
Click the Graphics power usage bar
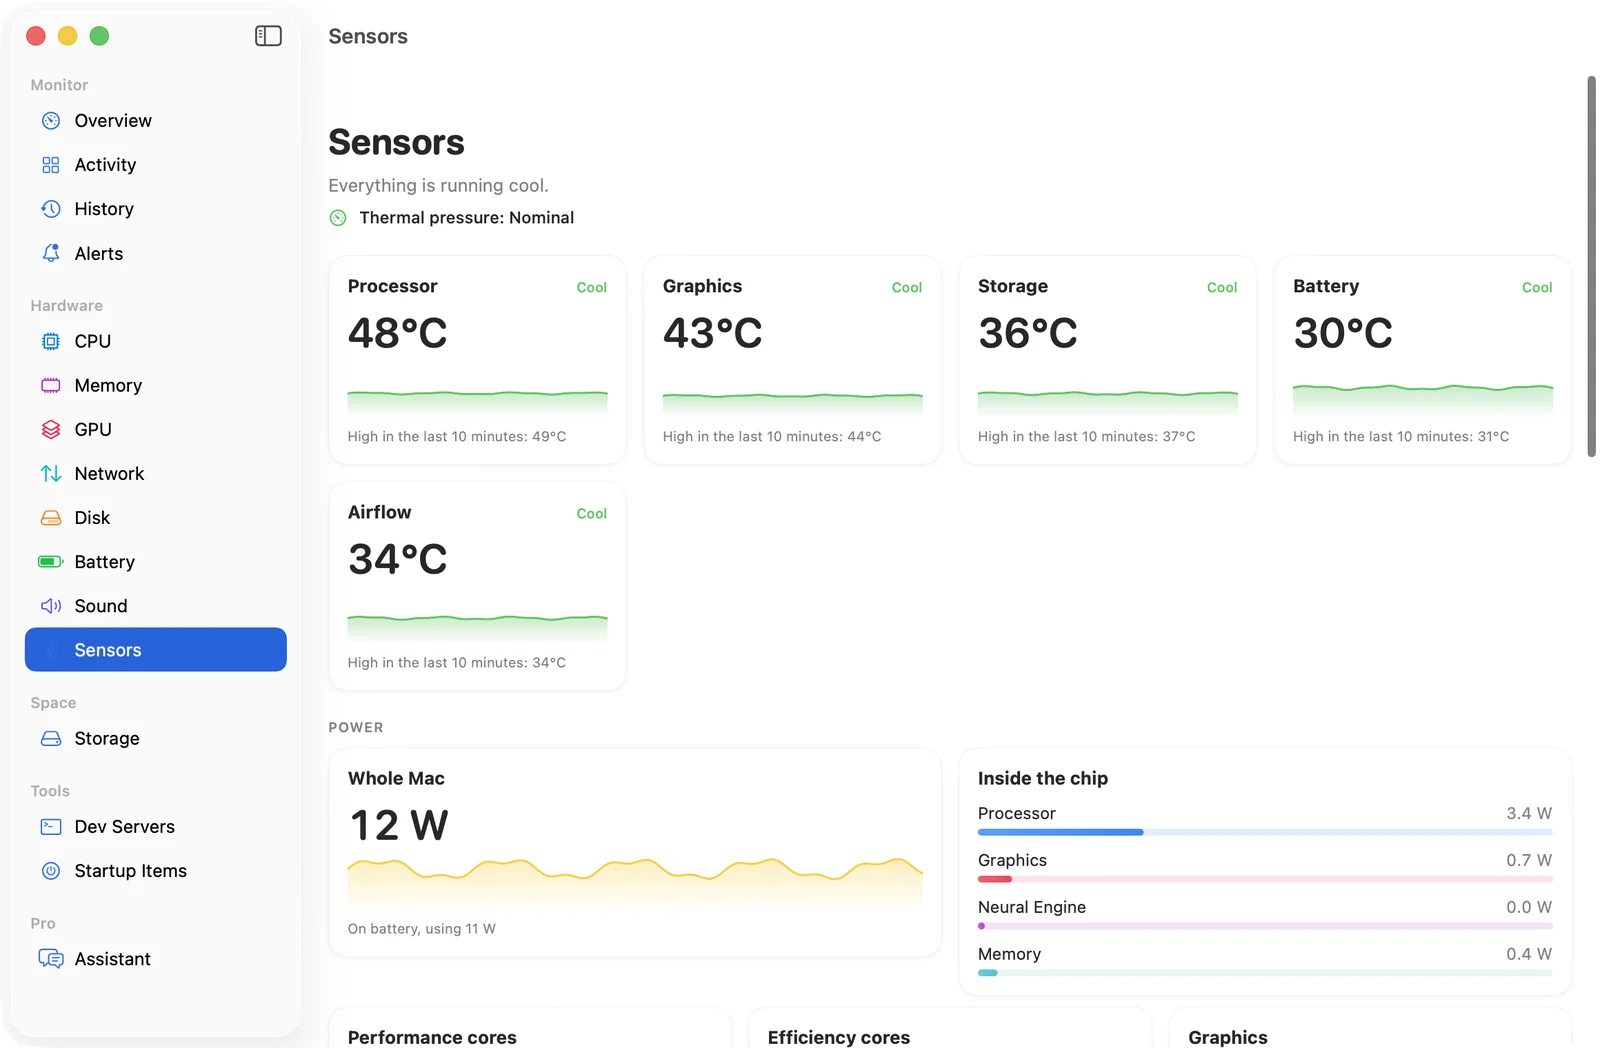point(1265,879)
